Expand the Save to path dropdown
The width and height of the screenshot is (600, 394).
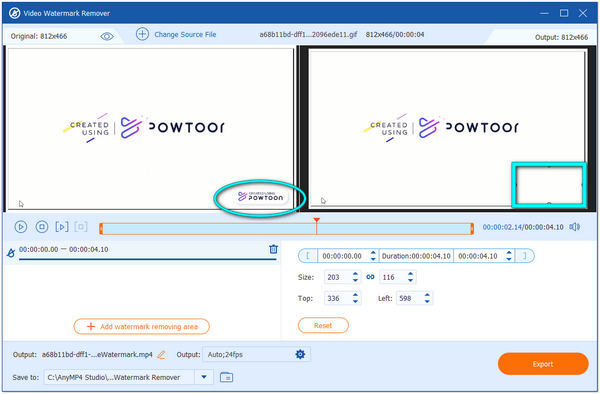pos(204,377)
